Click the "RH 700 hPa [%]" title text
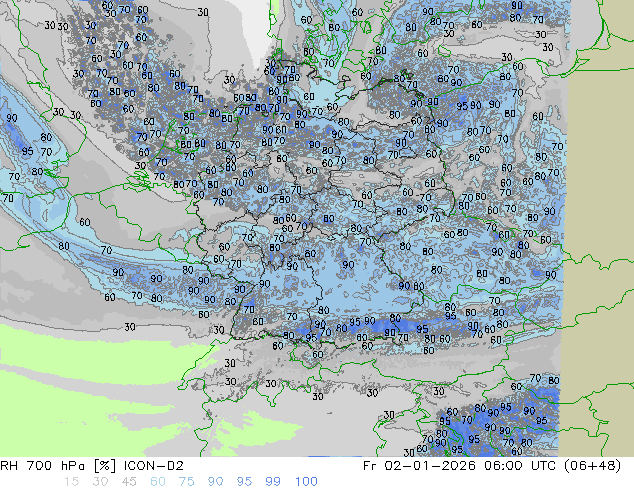Screen dimensions: 634x490 point(58,466)
